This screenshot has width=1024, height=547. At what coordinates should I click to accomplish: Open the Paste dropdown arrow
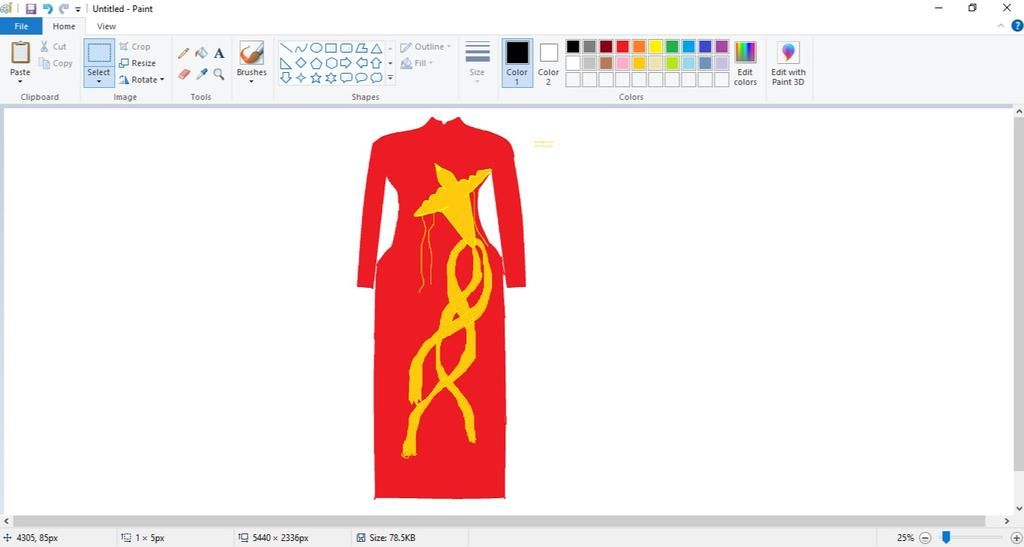click(x=20, y=82)
